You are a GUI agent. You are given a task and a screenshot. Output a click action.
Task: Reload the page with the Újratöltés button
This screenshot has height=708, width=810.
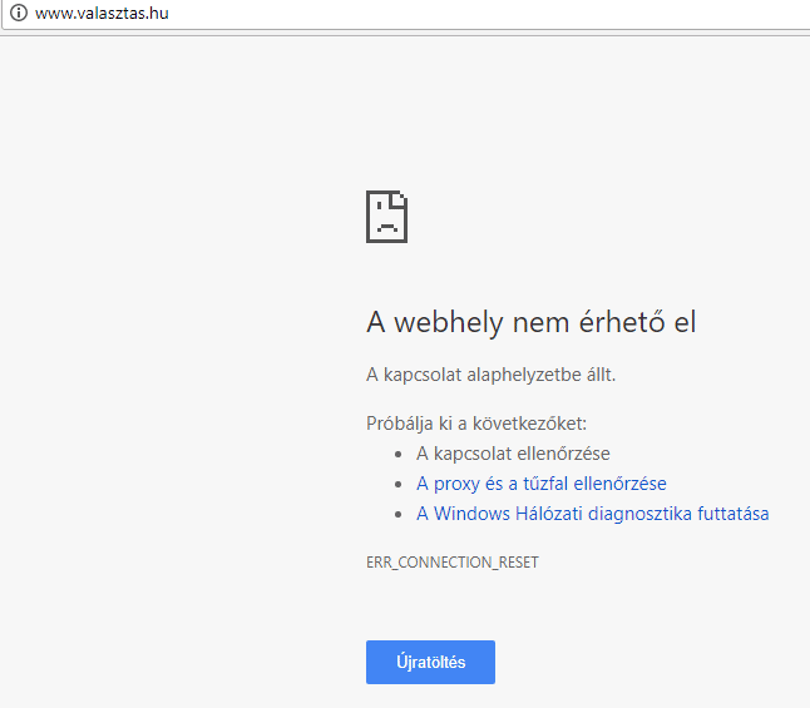click(x=430, y=662)
